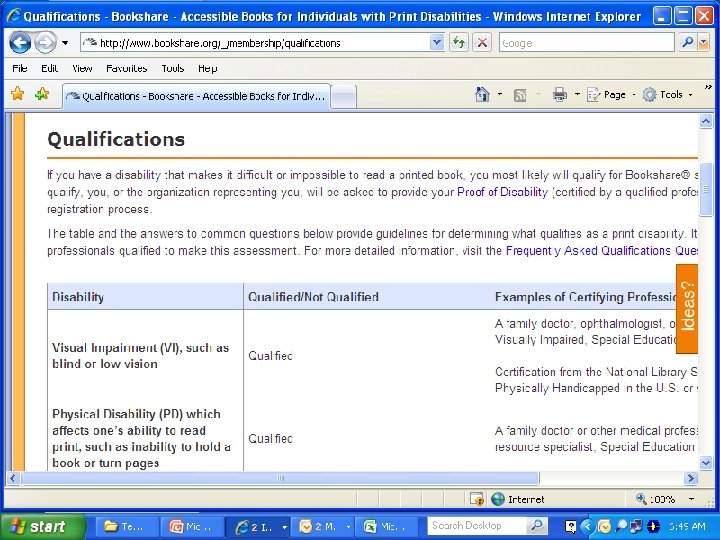Viewport: 720px width, 540px height.
Task: Open the Tools menu in menu bar
Action: point(173,68)
